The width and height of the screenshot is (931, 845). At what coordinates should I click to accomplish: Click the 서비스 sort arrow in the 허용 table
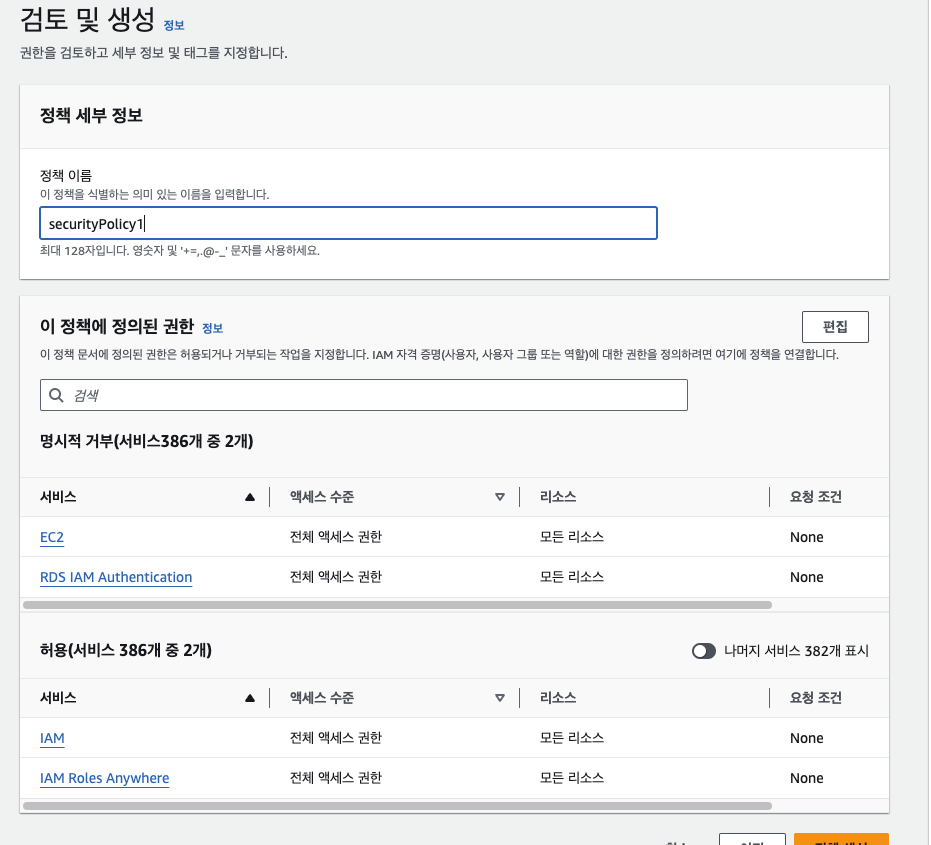tap(250, 698)
